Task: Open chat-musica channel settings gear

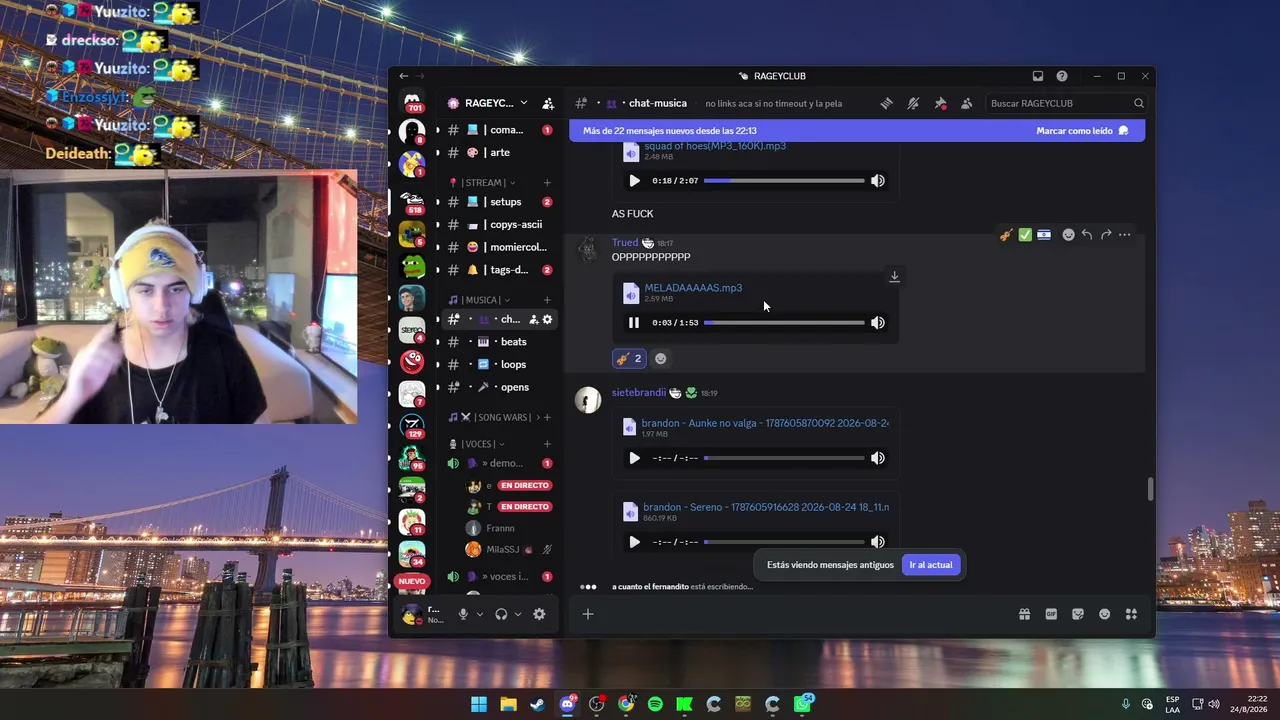Action: (x=547, y=319)
